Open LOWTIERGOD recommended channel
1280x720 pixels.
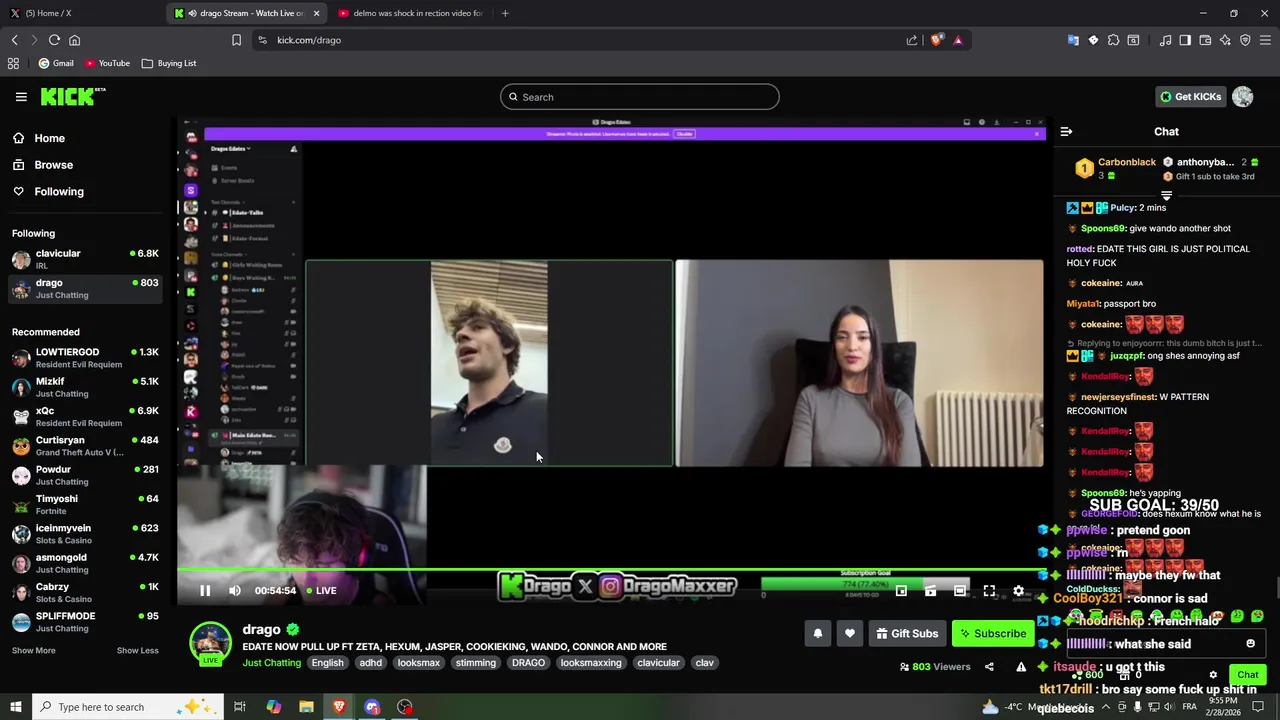click(x=85, y=358)
